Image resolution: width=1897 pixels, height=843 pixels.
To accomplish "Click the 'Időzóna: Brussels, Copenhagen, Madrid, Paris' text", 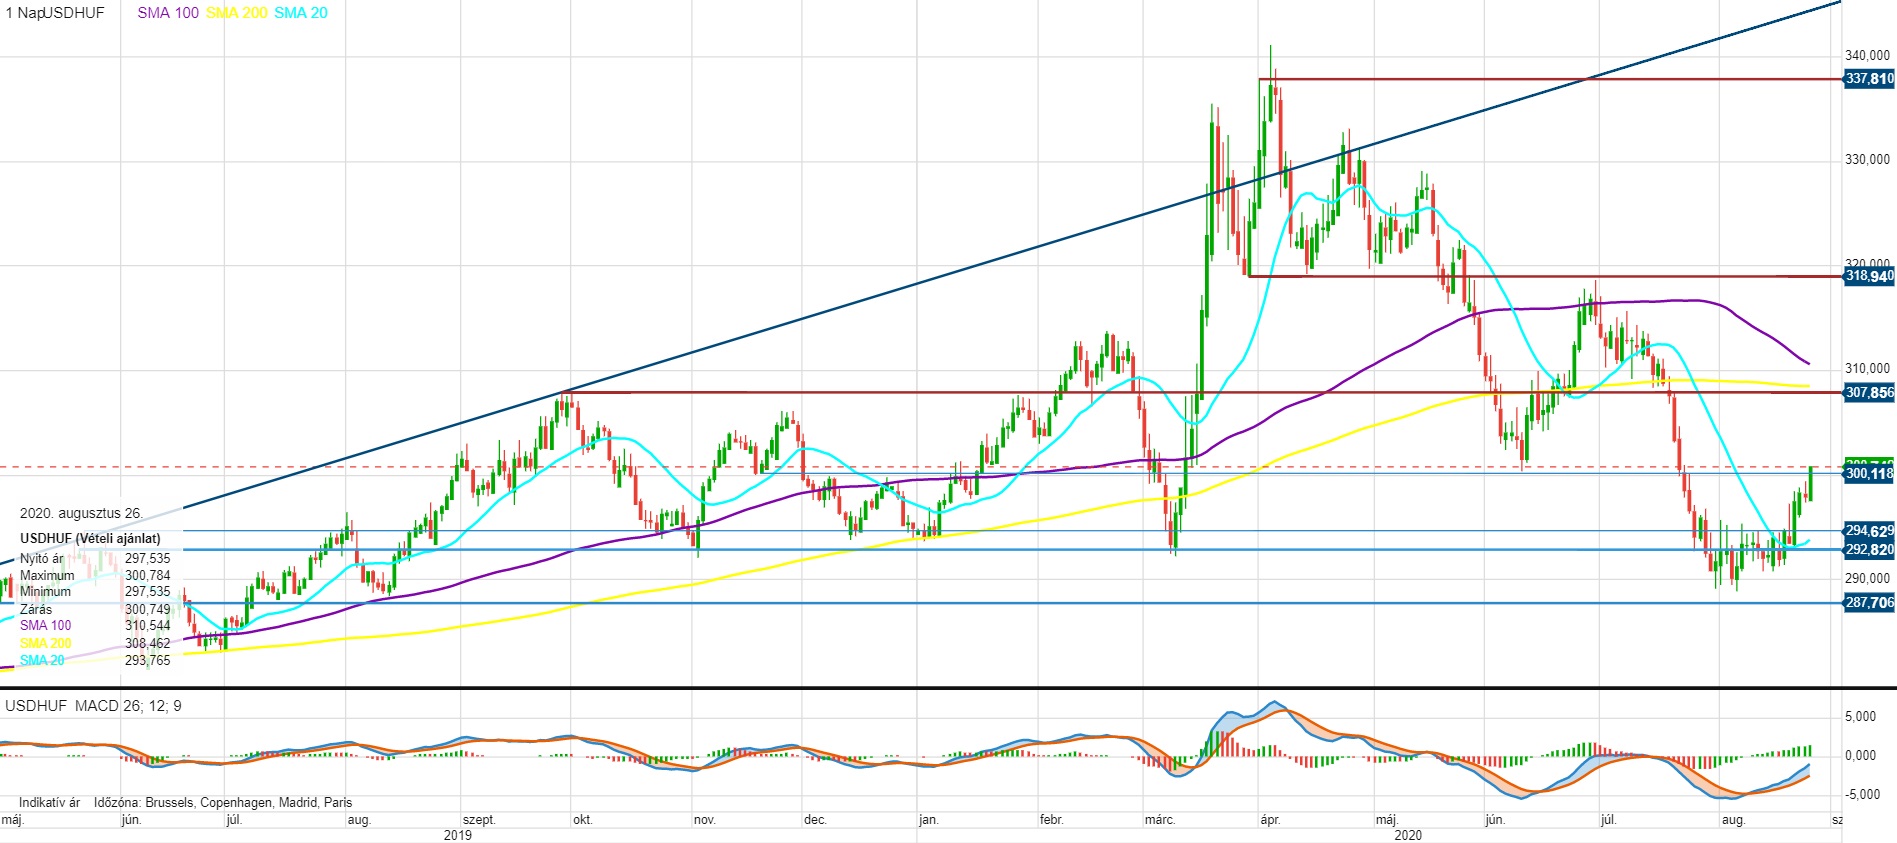I will (x=223, y=803).
